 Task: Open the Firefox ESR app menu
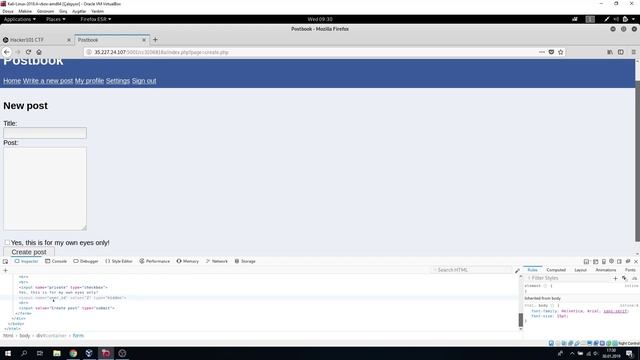(96, 19)
